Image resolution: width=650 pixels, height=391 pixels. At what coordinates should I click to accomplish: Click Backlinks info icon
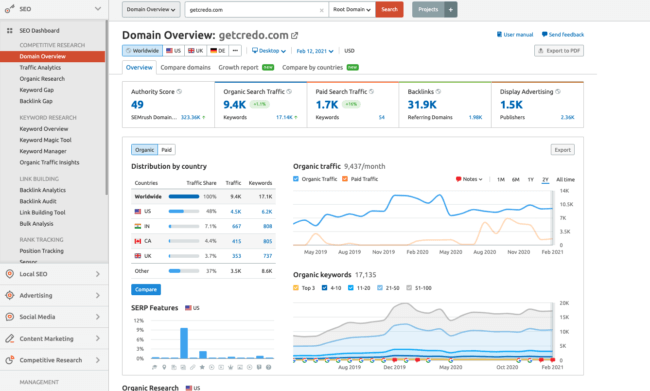438,92
